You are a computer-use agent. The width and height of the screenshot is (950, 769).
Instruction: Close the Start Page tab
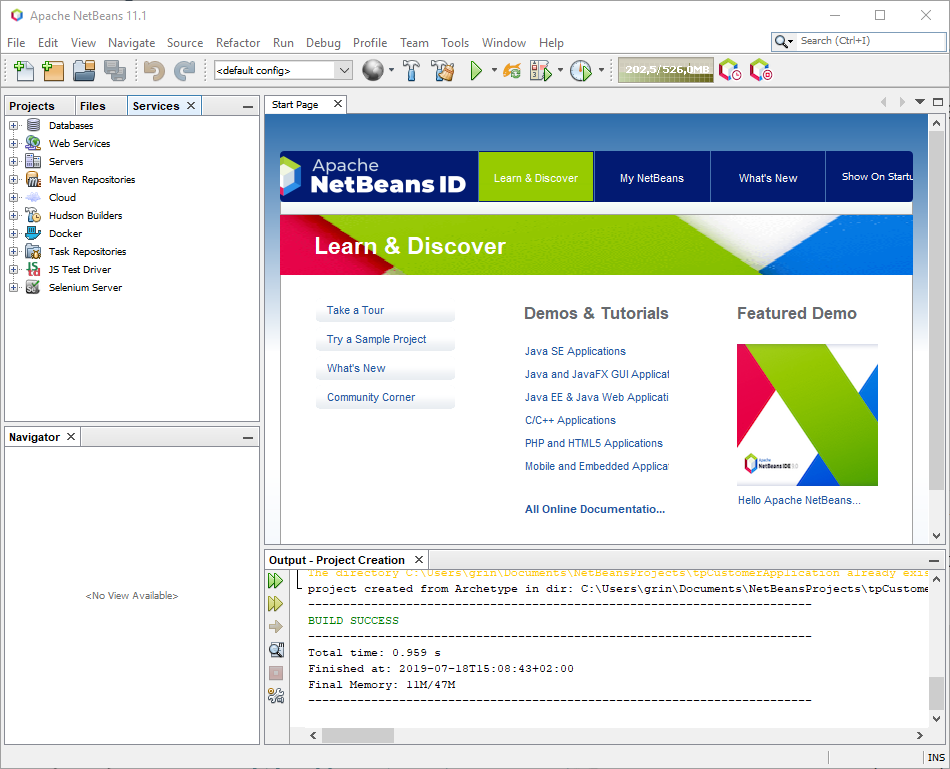[338, 104]
